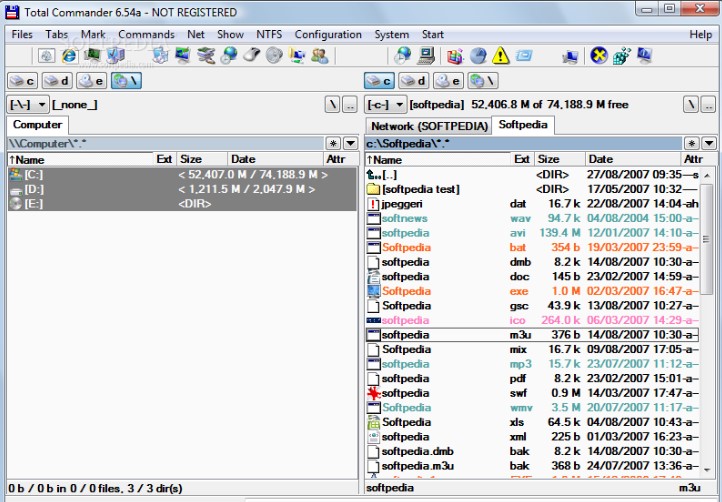The height and width of the screenshot is (502, 722).
Task: Click the blue circle with yellow X icon
Action: 599,56
